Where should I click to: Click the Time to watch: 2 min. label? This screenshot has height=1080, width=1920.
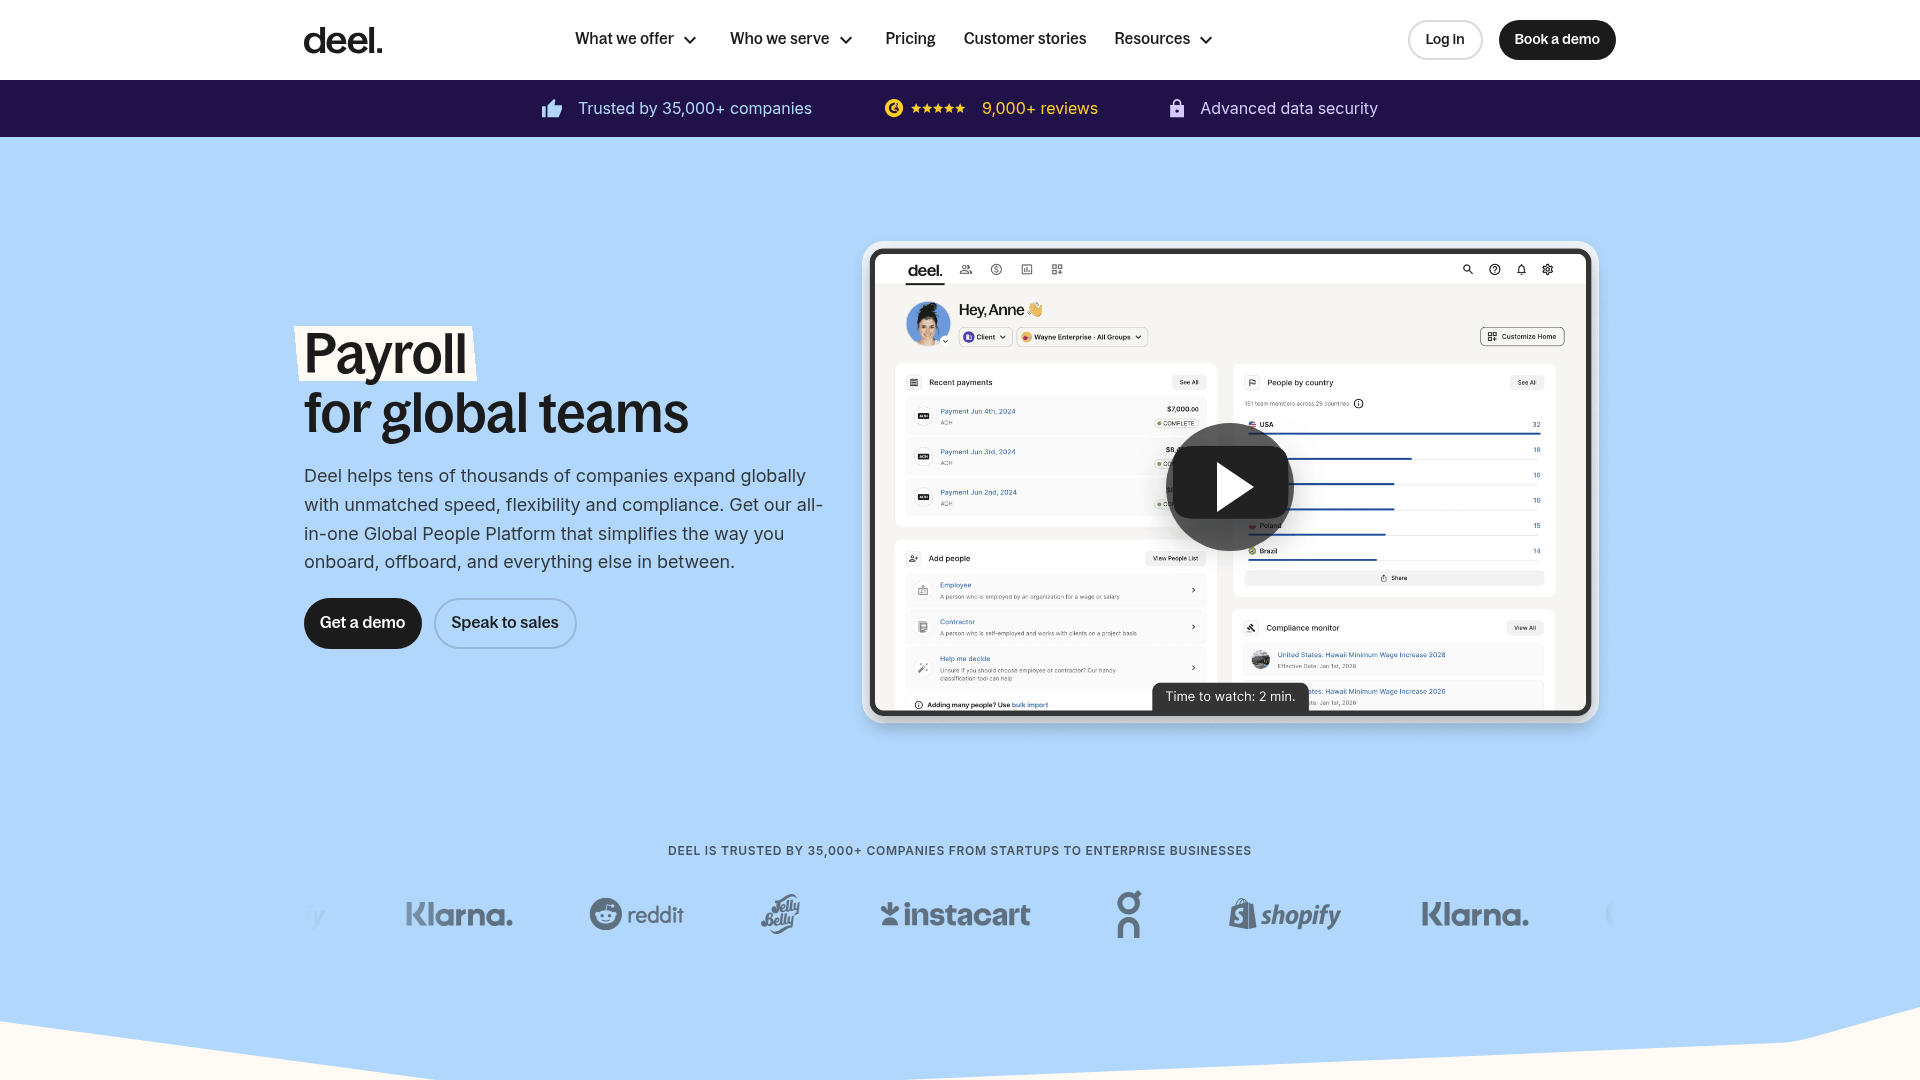[x=1230, y=697]
